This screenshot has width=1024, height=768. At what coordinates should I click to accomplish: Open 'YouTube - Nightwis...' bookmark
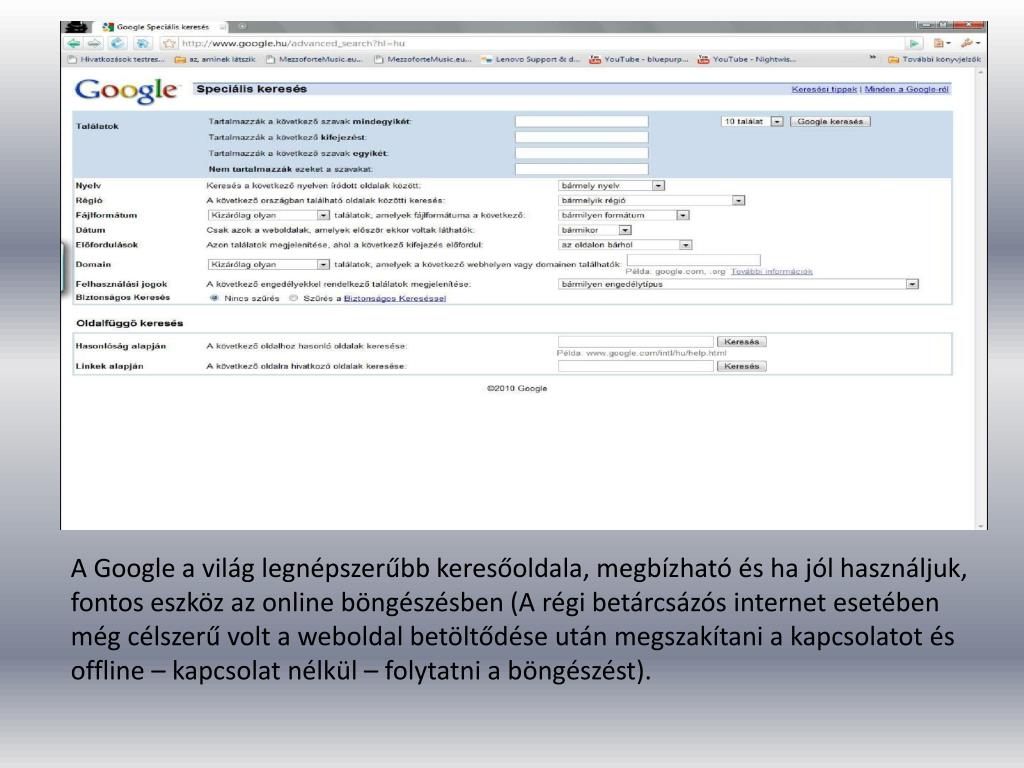[746, 59]
